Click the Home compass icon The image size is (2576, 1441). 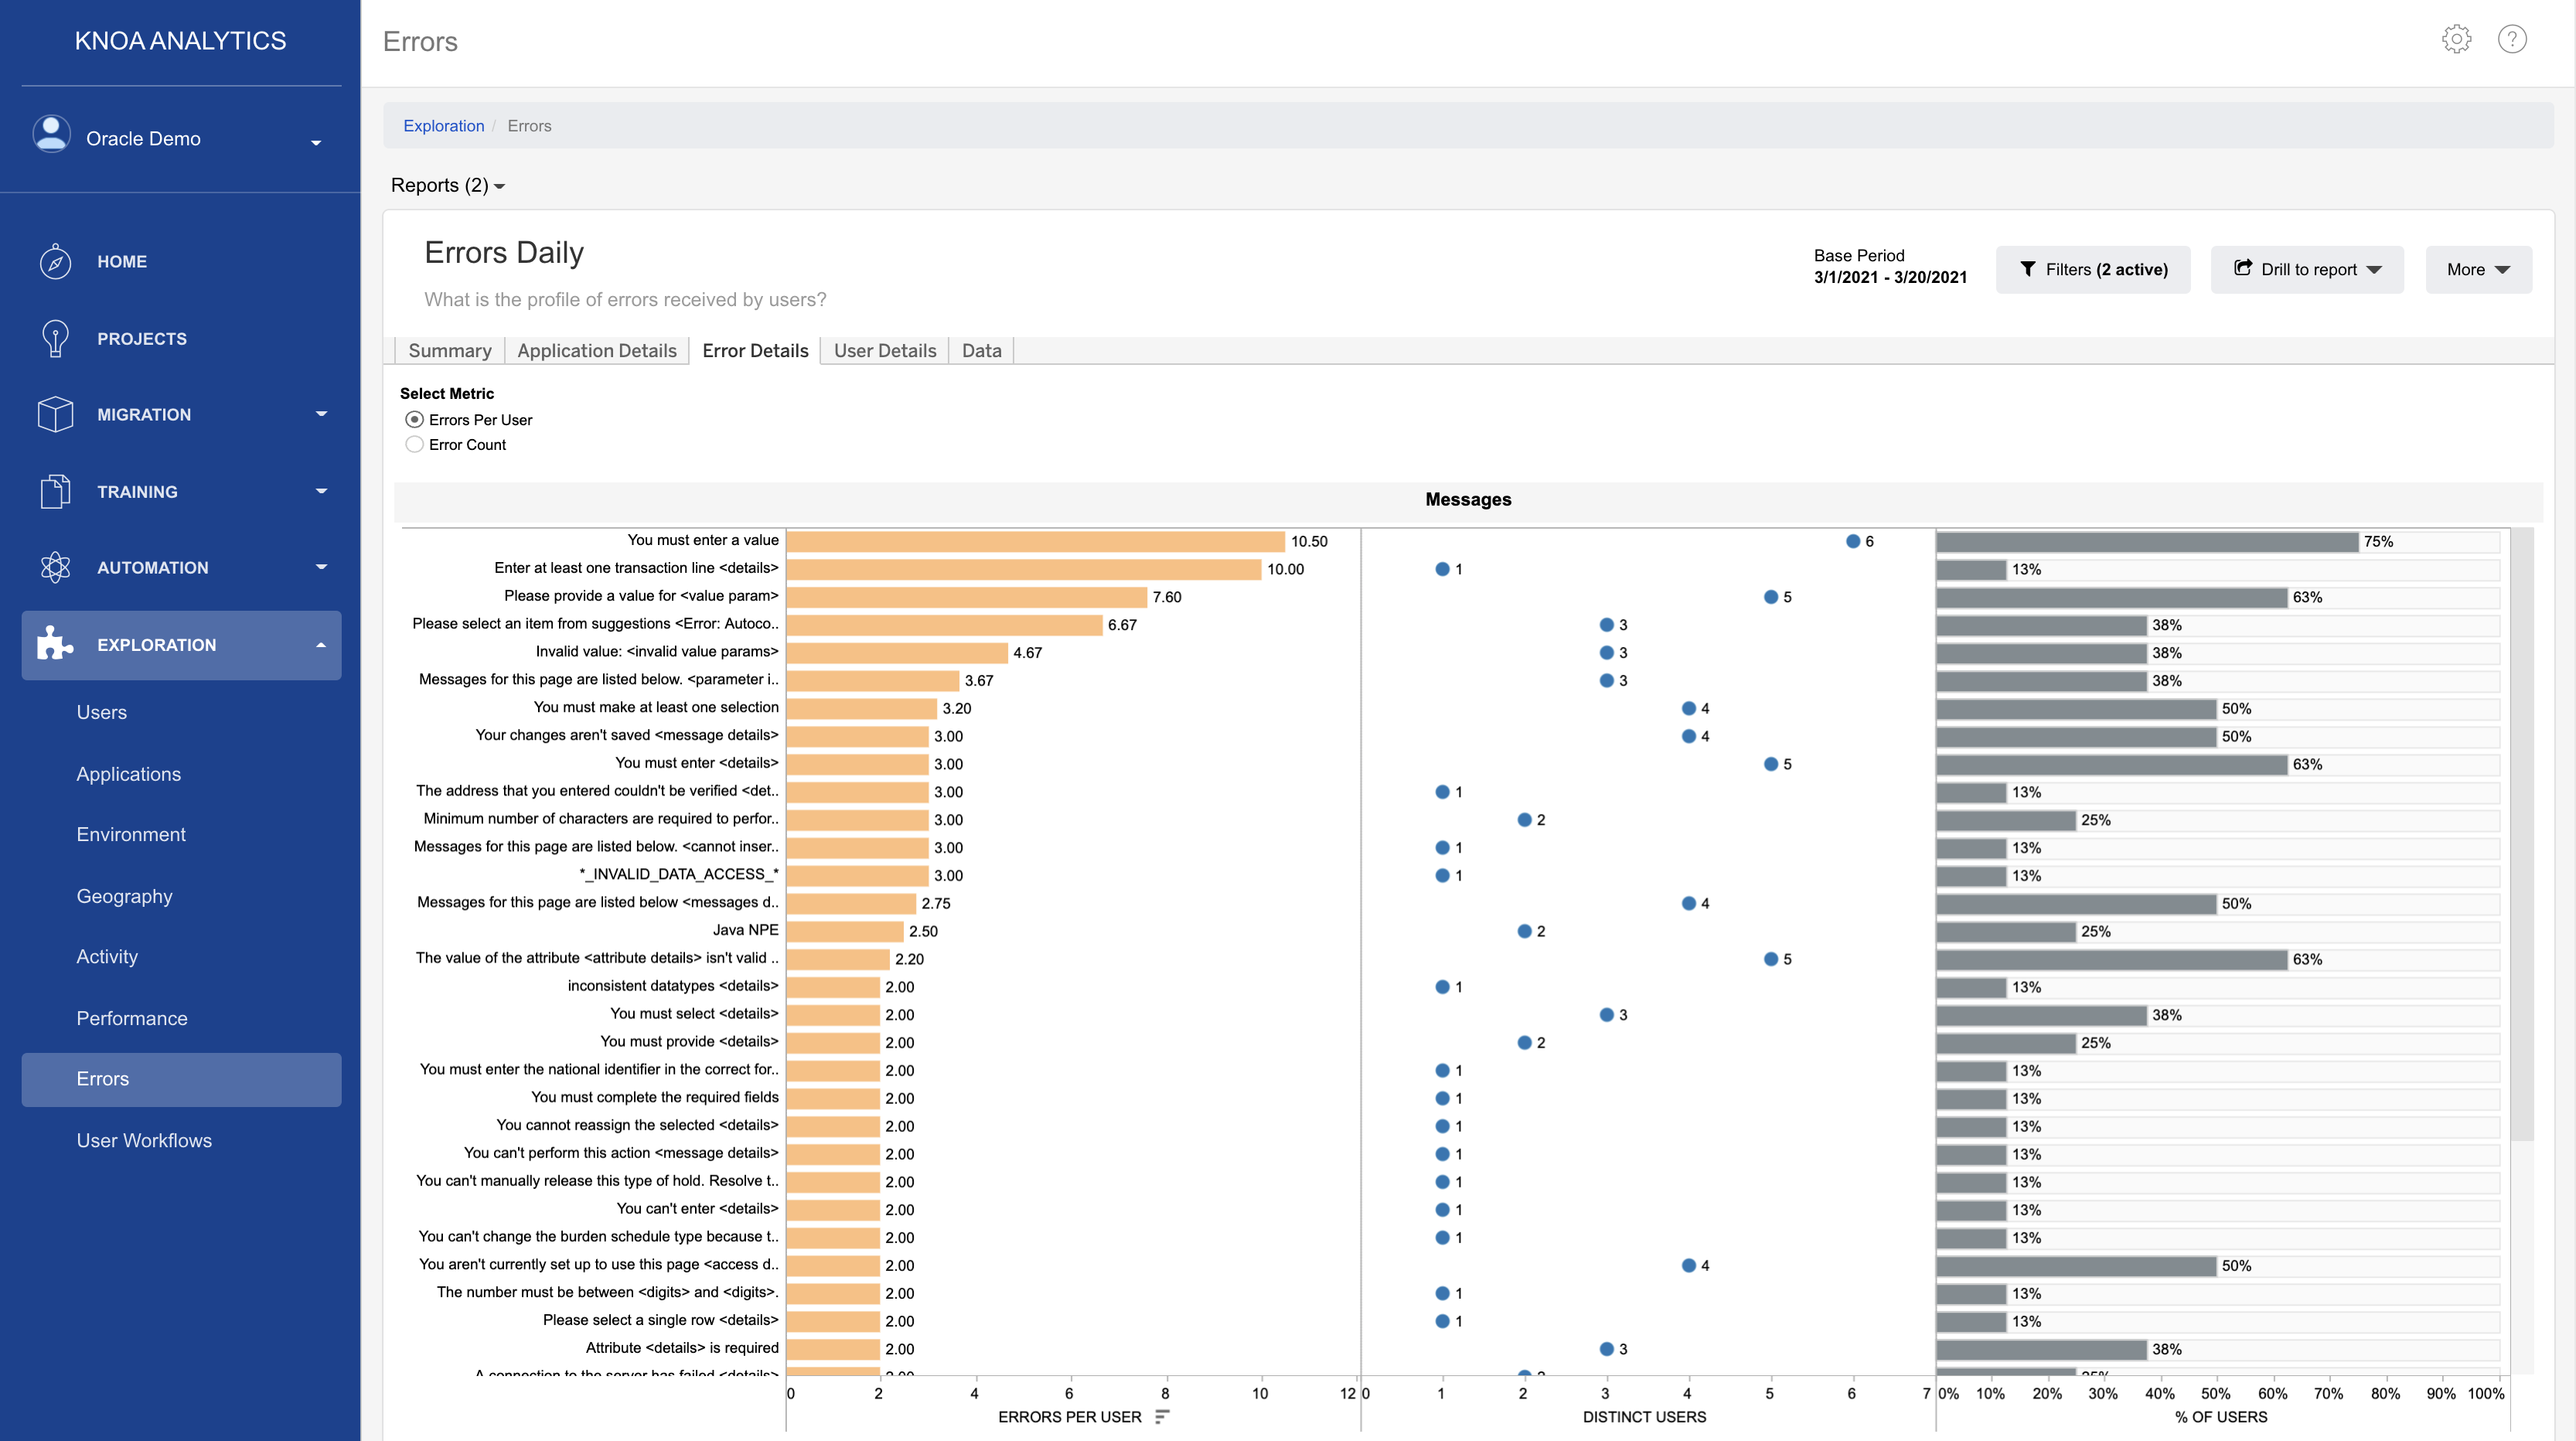click(55, 262)
